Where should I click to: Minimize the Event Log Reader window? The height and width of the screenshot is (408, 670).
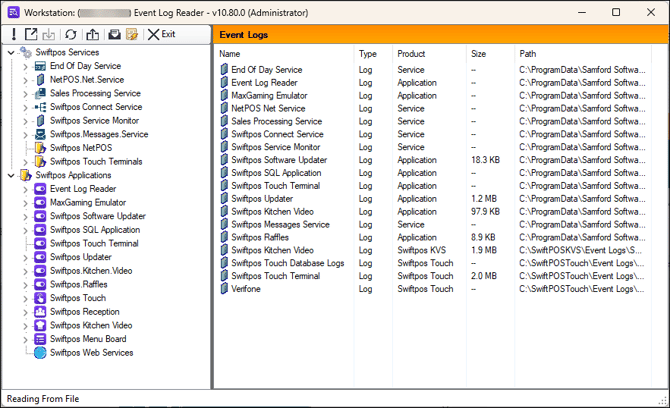(x=582, y=12)
